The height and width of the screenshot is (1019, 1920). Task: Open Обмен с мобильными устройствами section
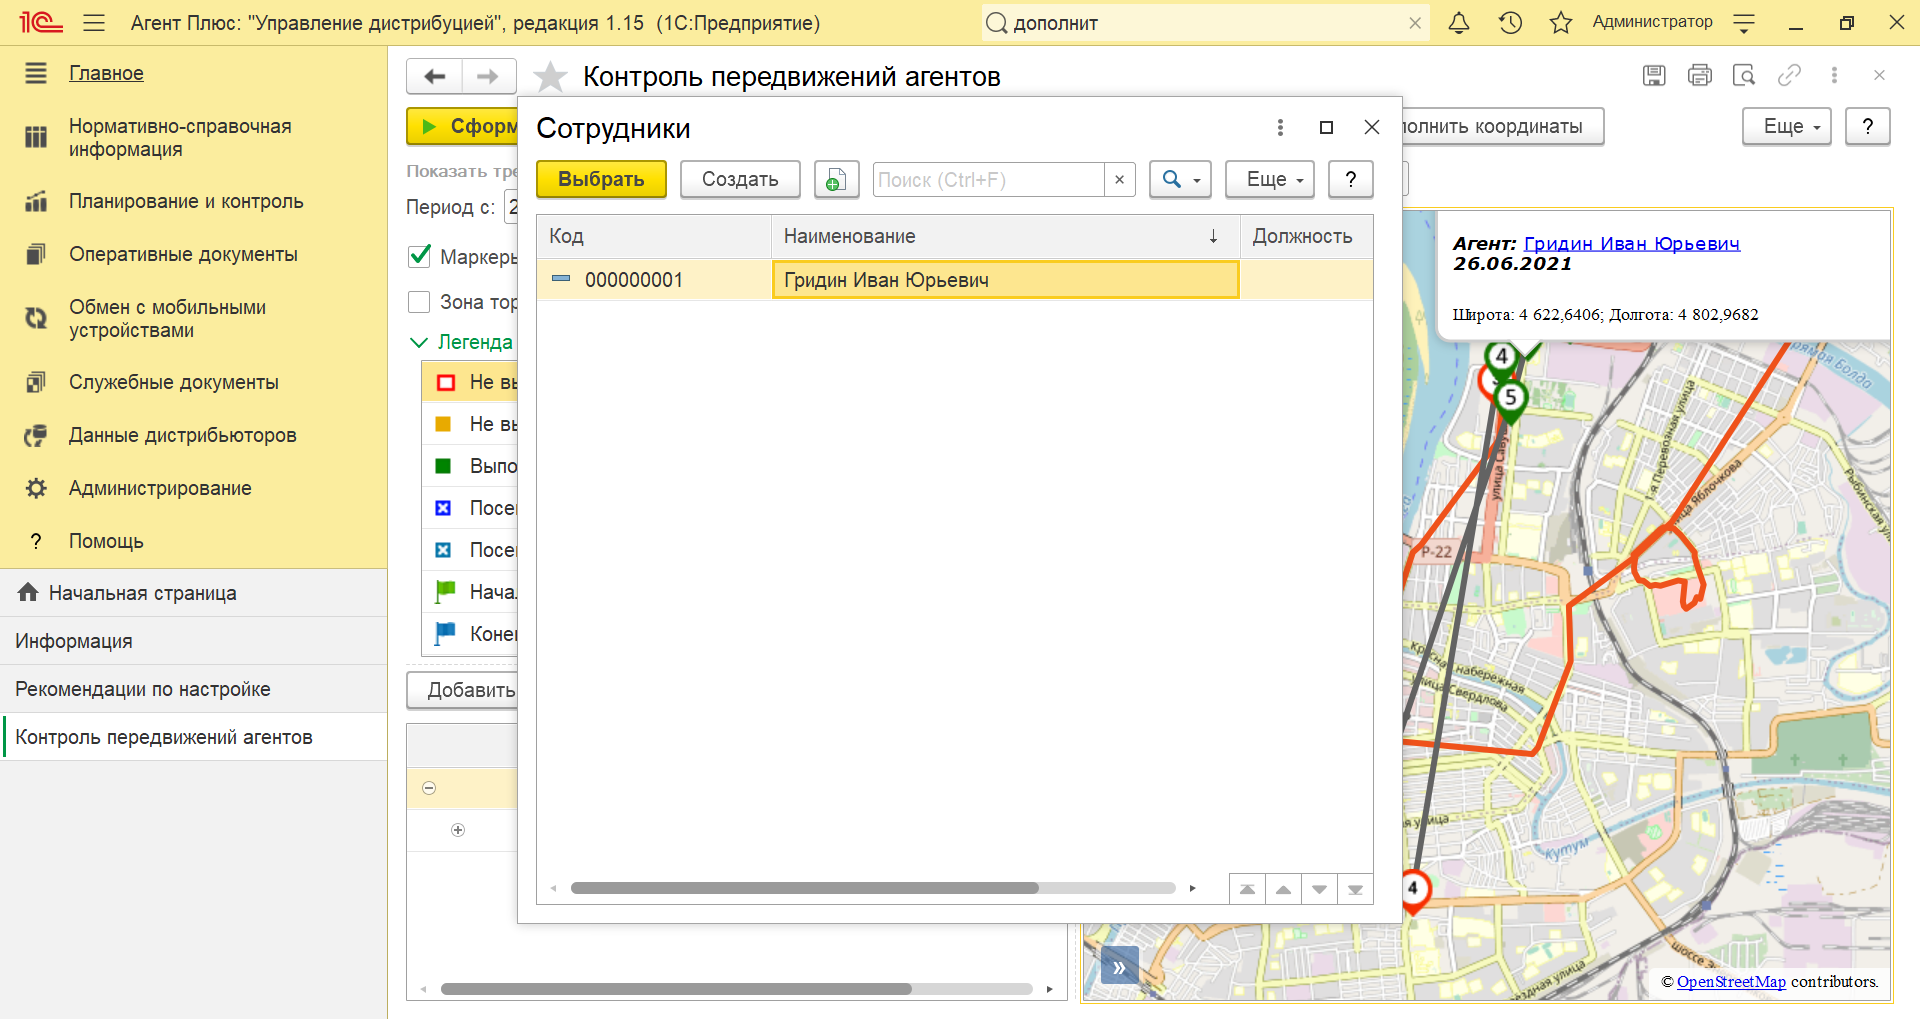[167, 319]
